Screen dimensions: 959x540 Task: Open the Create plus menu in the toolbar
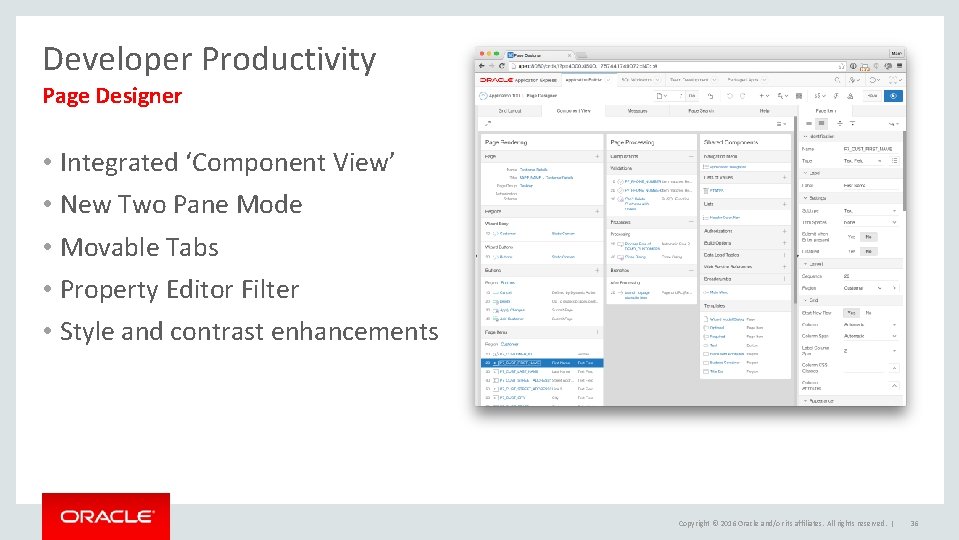coord(764,96)
